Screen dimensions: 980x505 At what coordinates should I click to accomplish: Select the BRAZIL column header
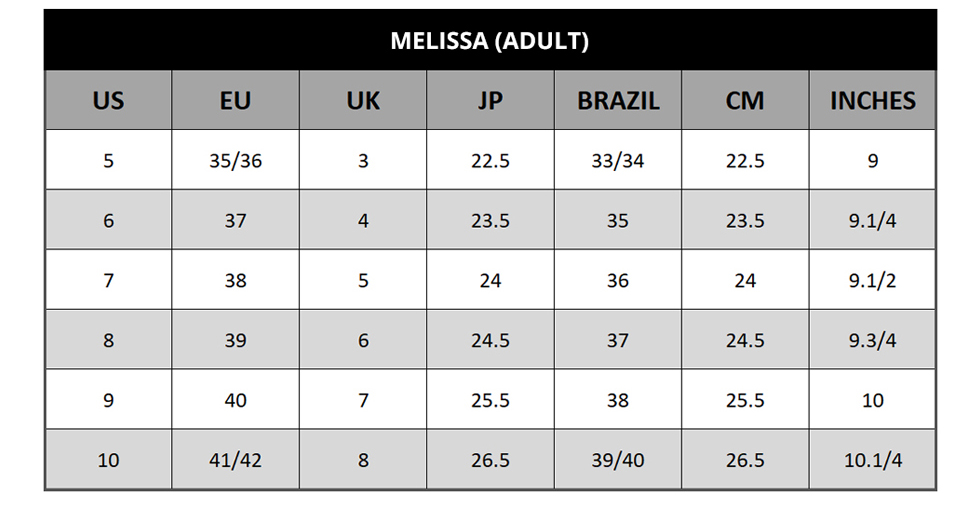click(618, 101)
